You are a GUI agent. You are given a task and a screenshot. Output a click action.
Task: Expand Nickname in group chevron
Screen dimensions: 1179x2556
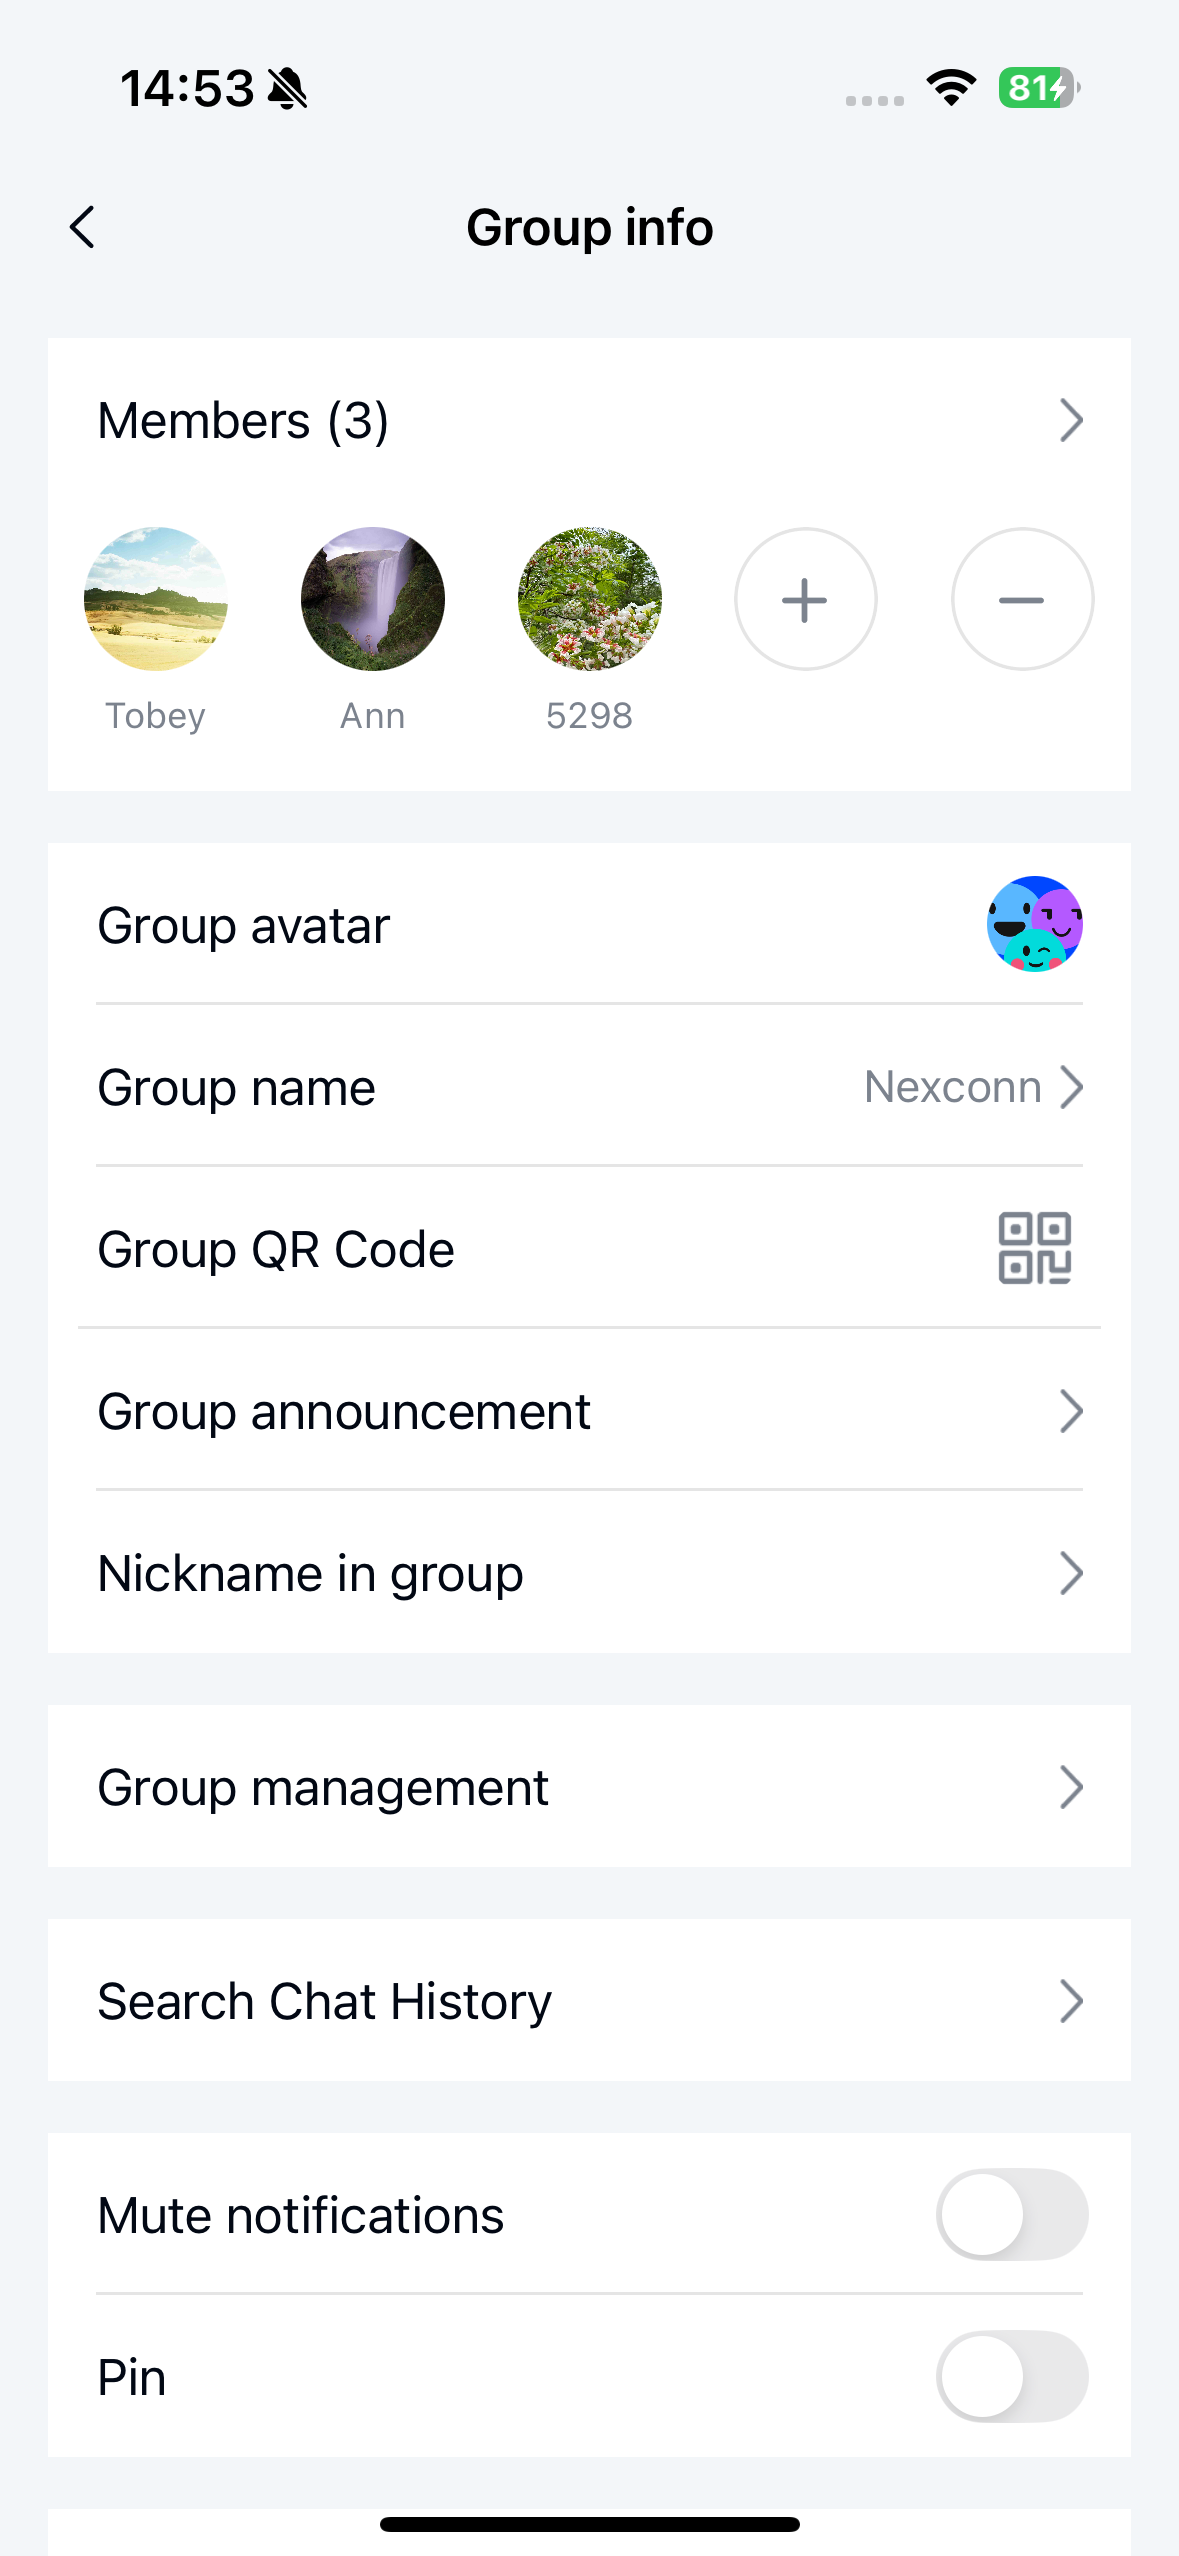tap(1071, 1574)
